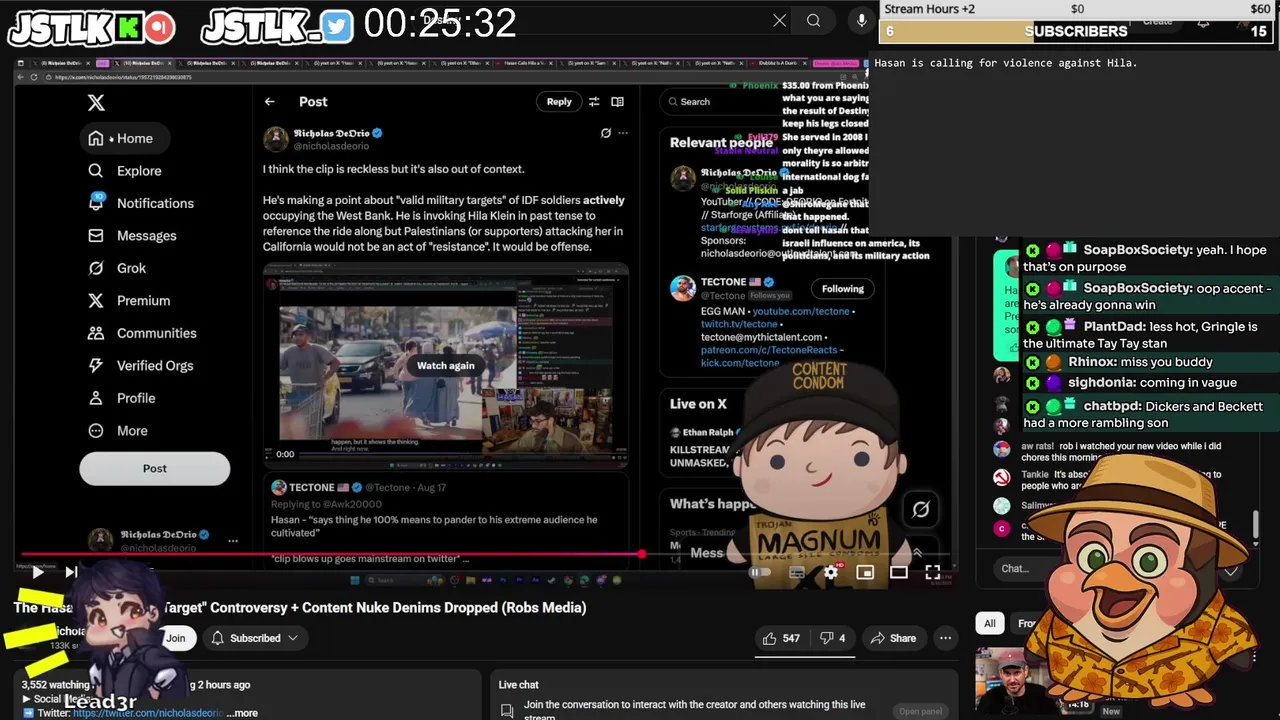This screenshot has height=720, width=1280.
Task: Like the video with 547 likes
Action: coord(781,638)
